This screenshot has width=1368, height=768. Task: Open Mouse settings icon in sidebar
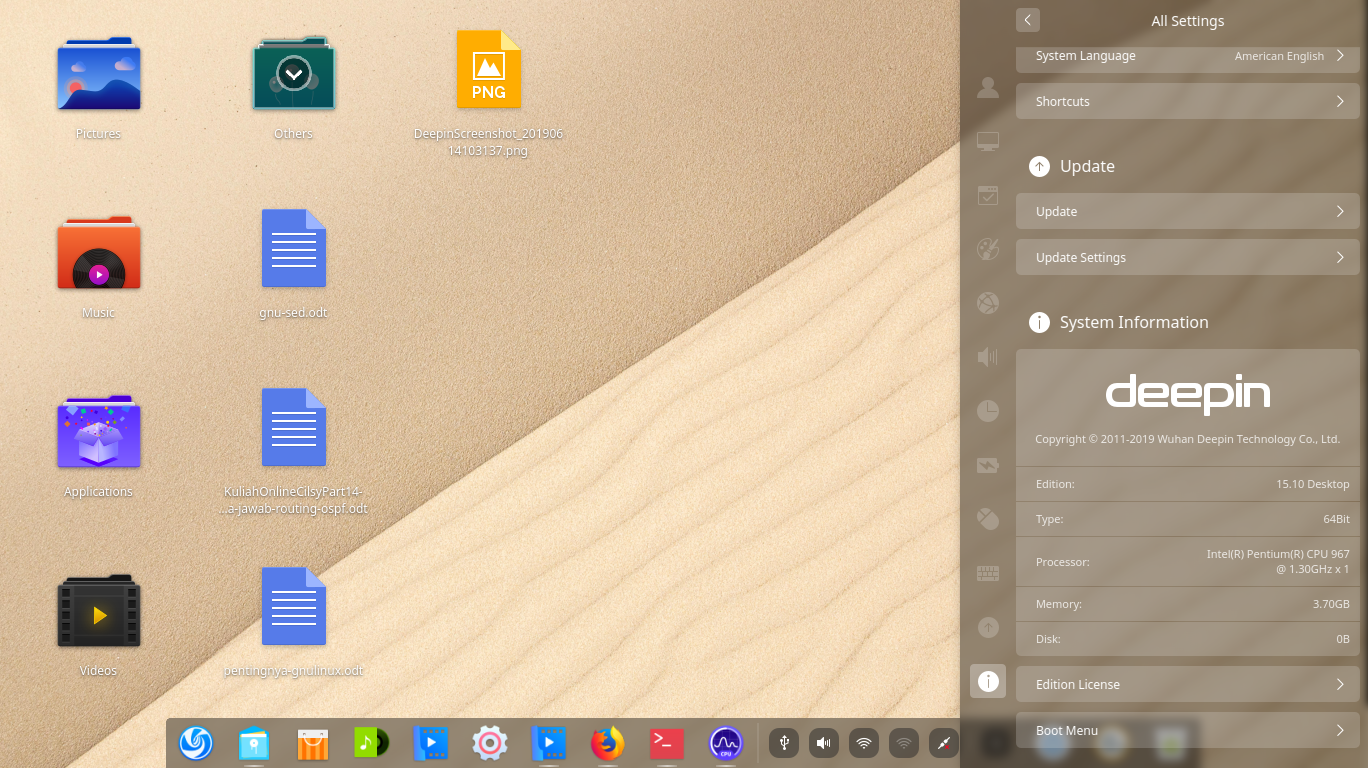click(x=988, y=519)
